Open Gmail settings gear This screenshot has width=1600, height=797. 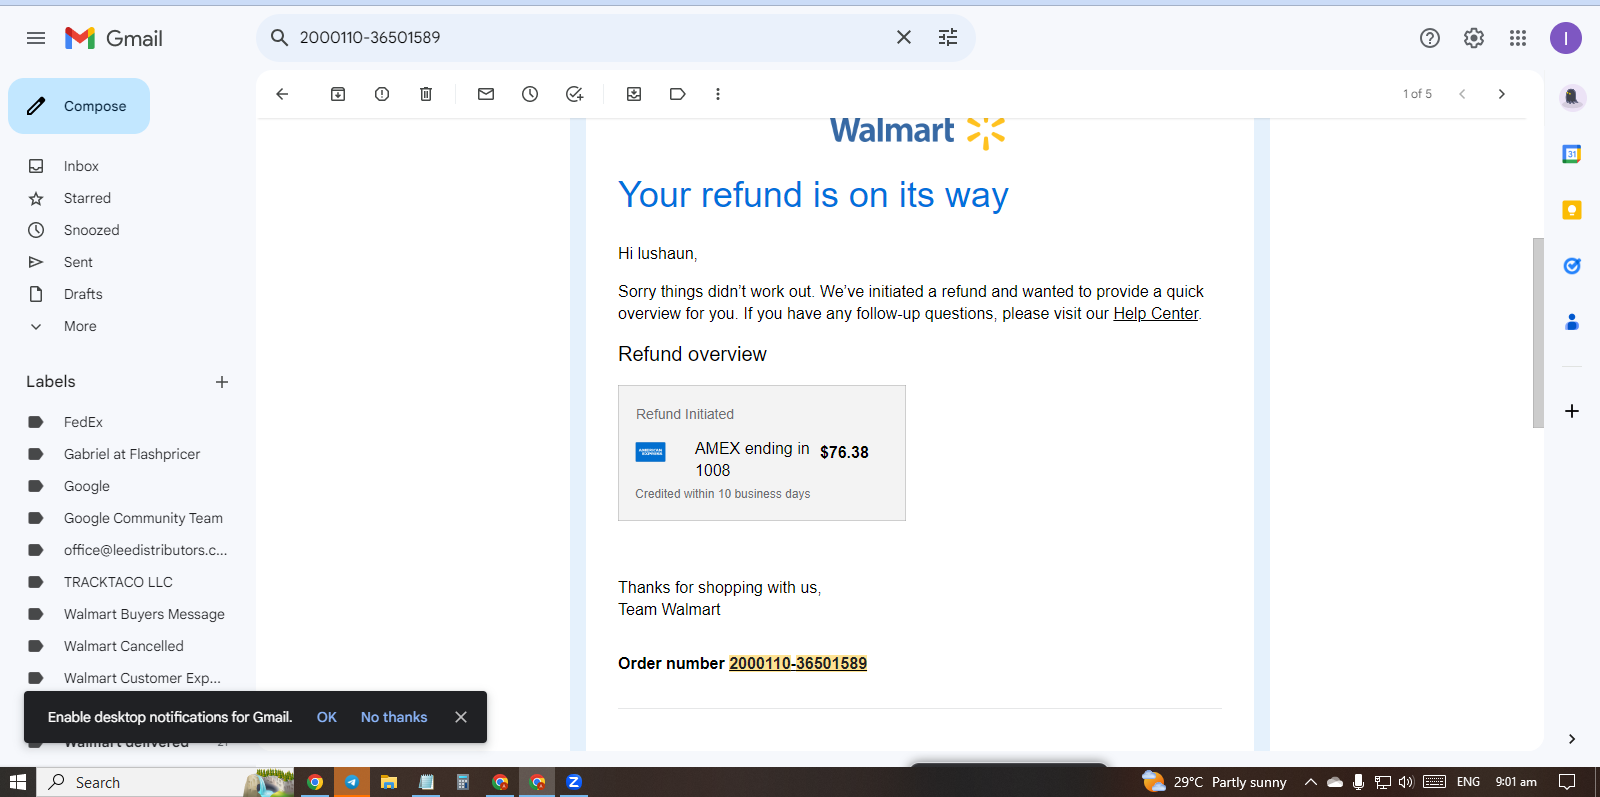pos(1474,38)
